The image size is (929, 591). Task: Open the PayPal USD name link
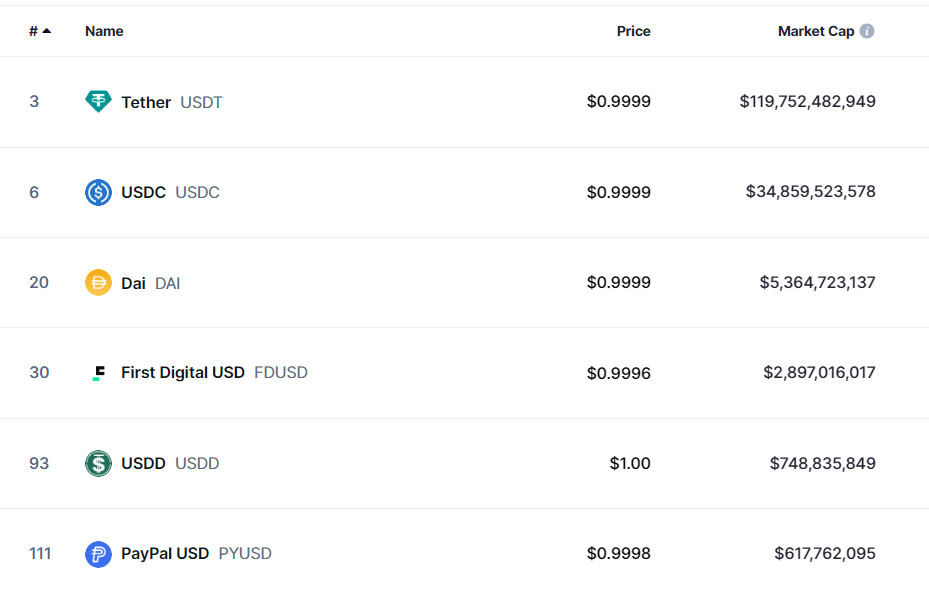[165, 554]
